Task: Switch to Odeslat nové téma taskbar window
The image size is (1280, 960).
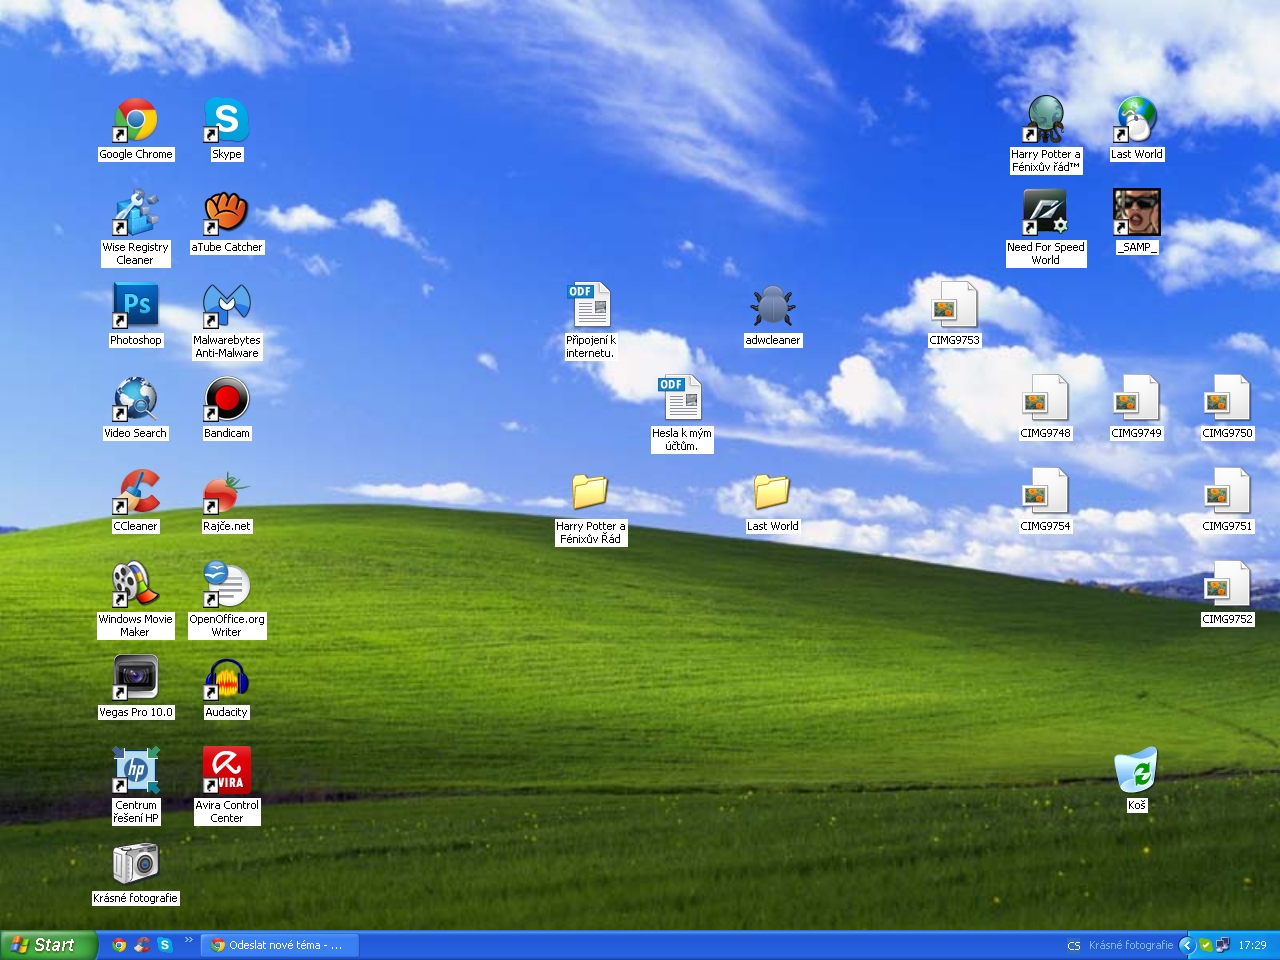Action: click(279, 945)
